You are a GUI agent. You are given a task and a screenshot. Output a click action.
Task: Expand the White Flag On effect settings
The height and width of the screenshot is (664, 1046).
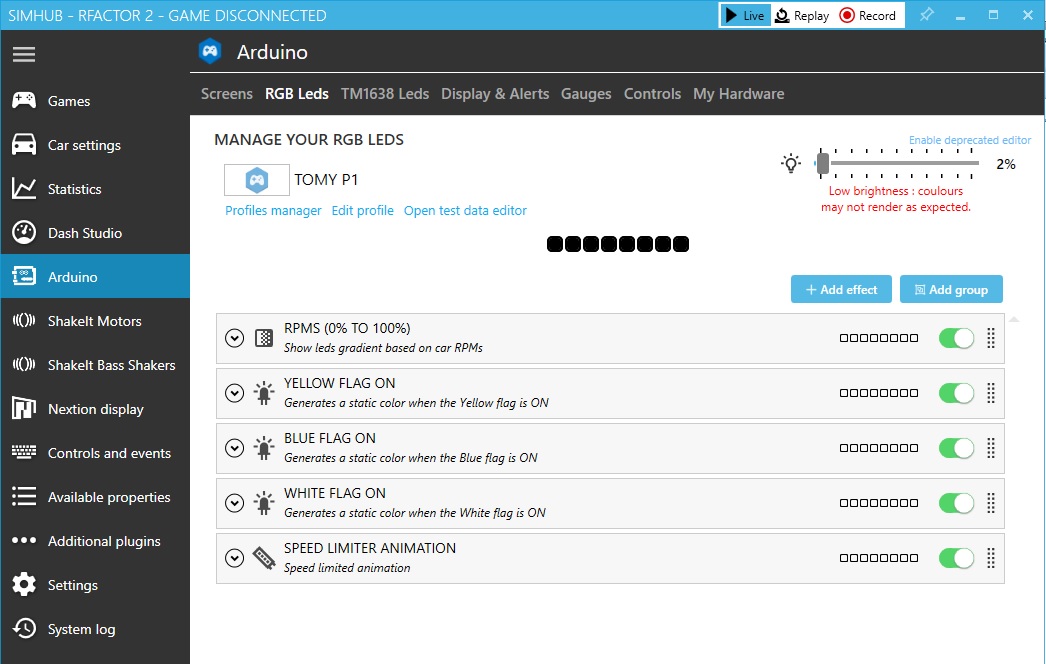(234, 503)
